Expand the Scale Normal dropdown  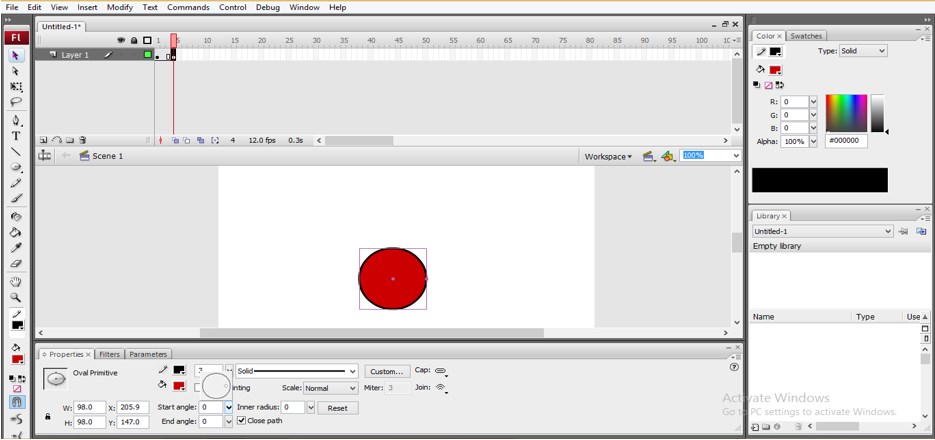(330, 388)
